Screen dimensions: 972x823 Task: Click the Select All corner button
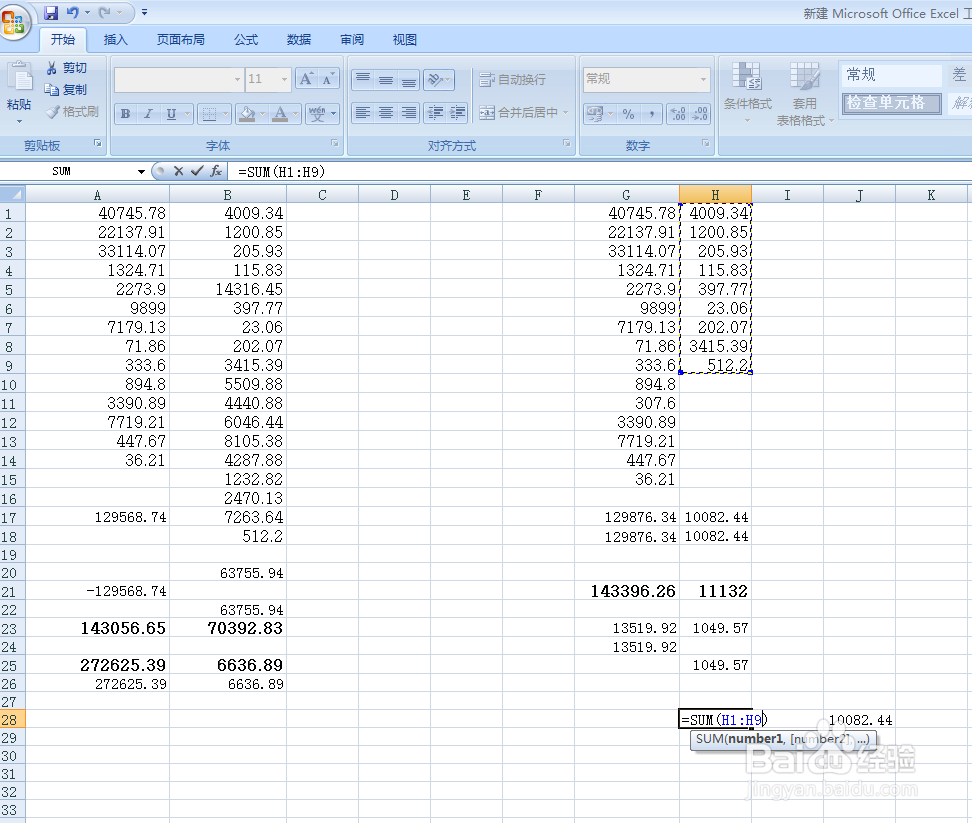12,195
